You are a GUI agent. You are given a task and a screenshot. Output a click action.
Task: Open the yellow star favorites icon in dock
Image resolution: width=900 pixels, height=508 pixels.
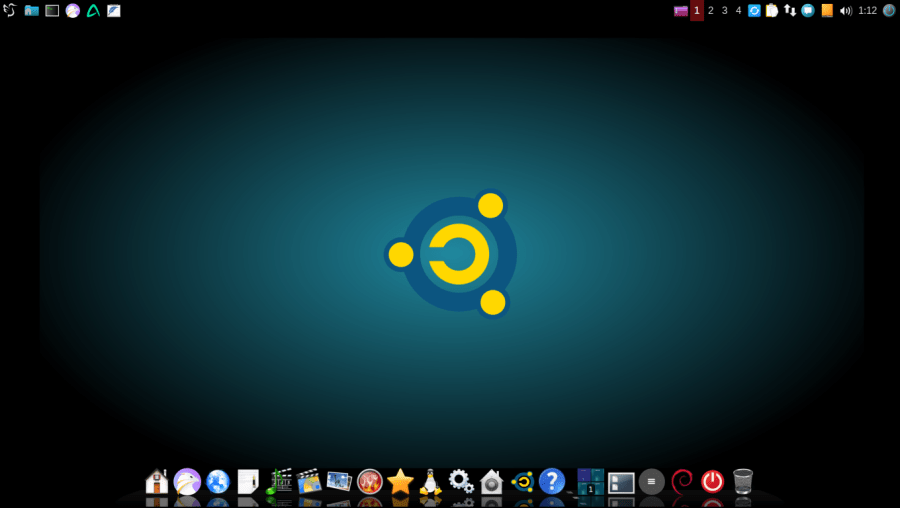[x=400, y=482]
